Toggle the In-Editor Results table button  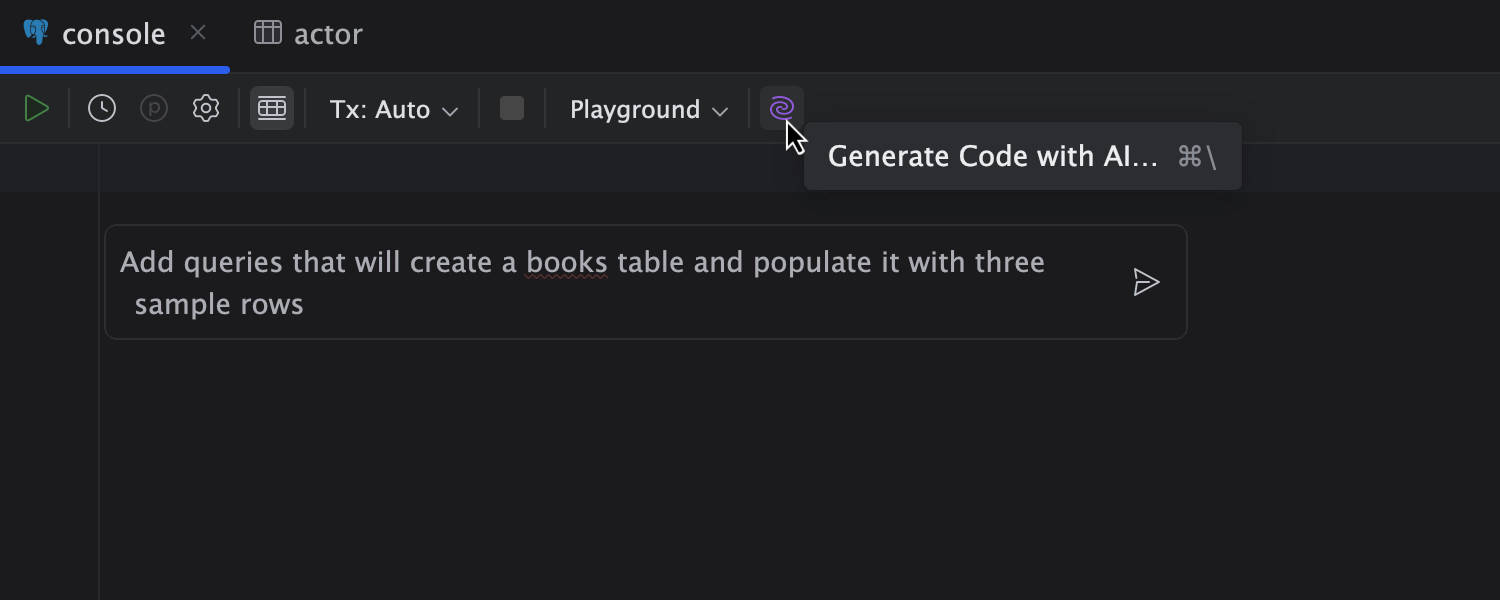[x=272, y=109]
